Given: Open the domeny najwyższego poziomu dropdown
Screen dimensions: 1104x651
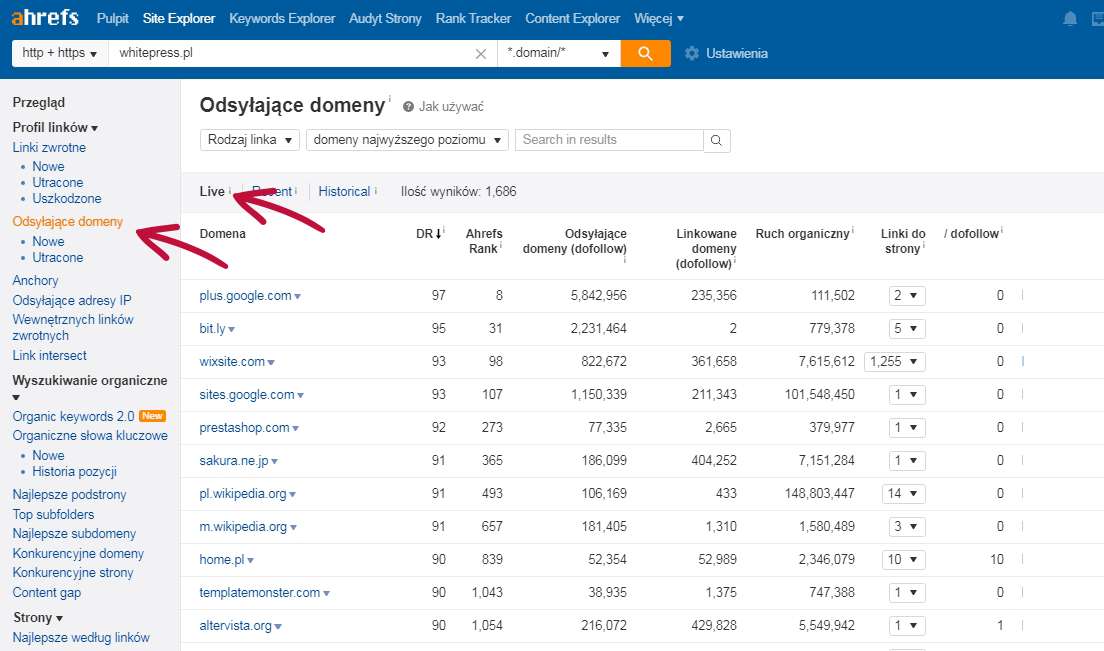Looking at the screenshot, I should (x=407, y=140).
